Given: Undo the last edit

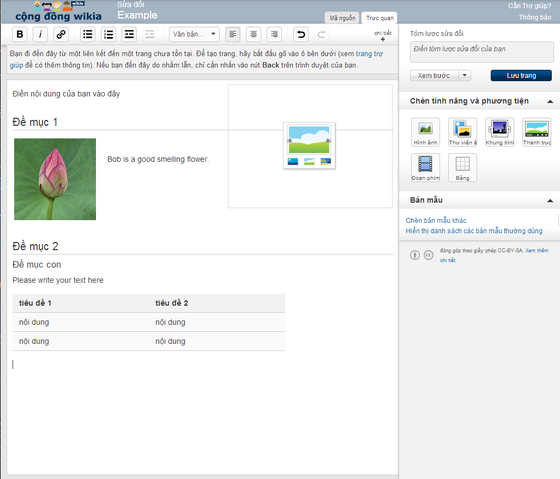Looking at the screenshot, I should (x=301, y=34).
